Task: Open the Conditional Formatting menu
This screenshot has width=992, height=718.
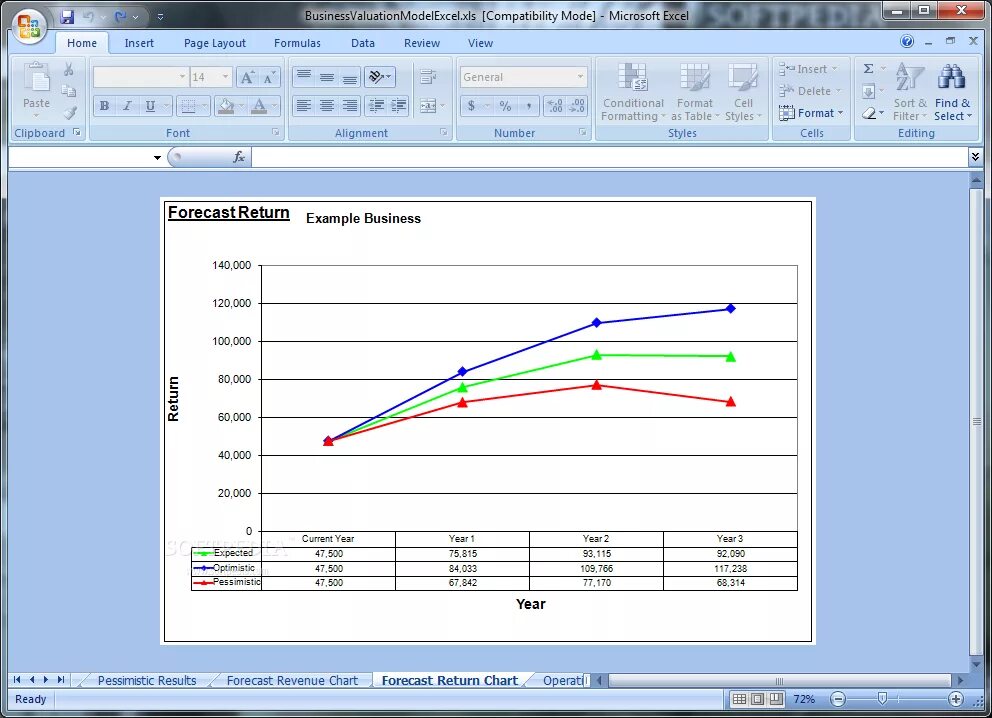Action: point(633,92)
